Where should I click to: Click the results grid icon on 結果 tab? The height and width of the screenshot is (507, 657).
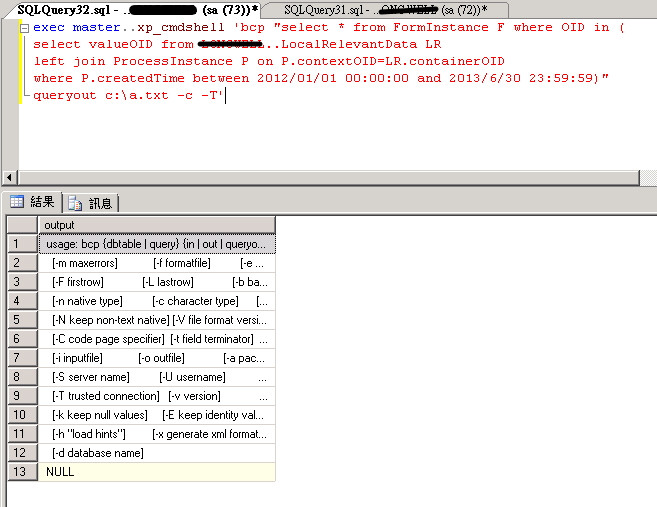17,202
